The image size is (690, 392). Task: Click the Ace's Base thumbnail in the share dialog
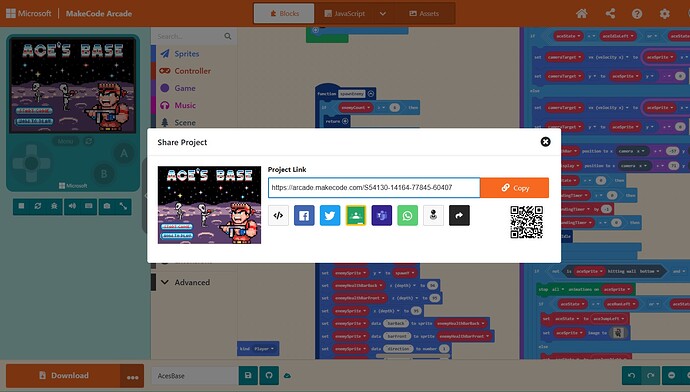point(209,205)
